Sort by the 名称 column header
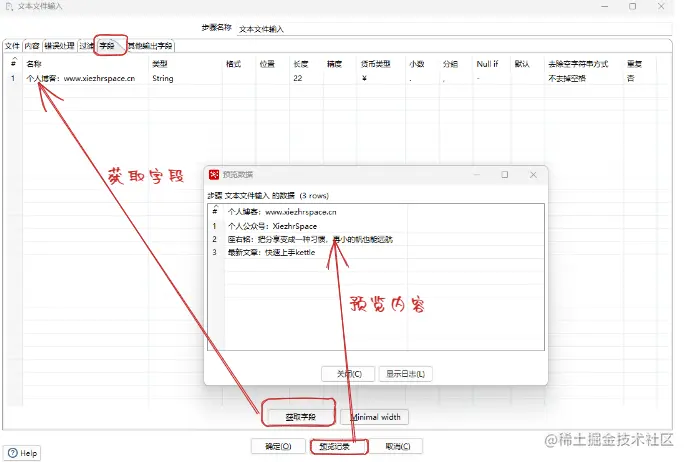Image resolution: width=688 pixels, height=462 pixels. pyautogui.click(x=86, y=64)
